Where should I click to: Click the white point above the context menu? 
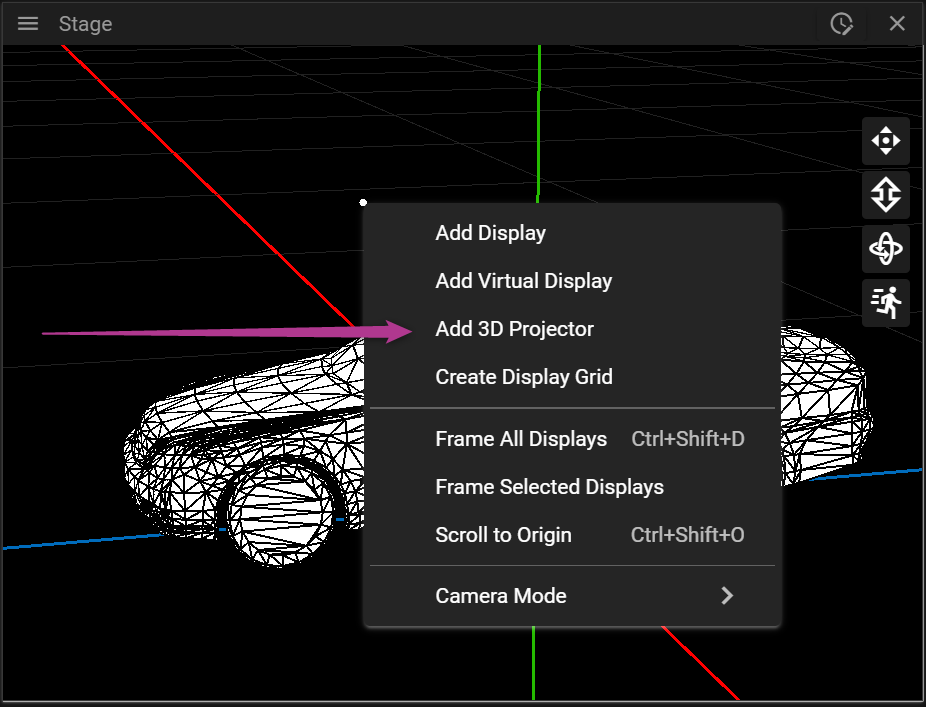[363, 202]
